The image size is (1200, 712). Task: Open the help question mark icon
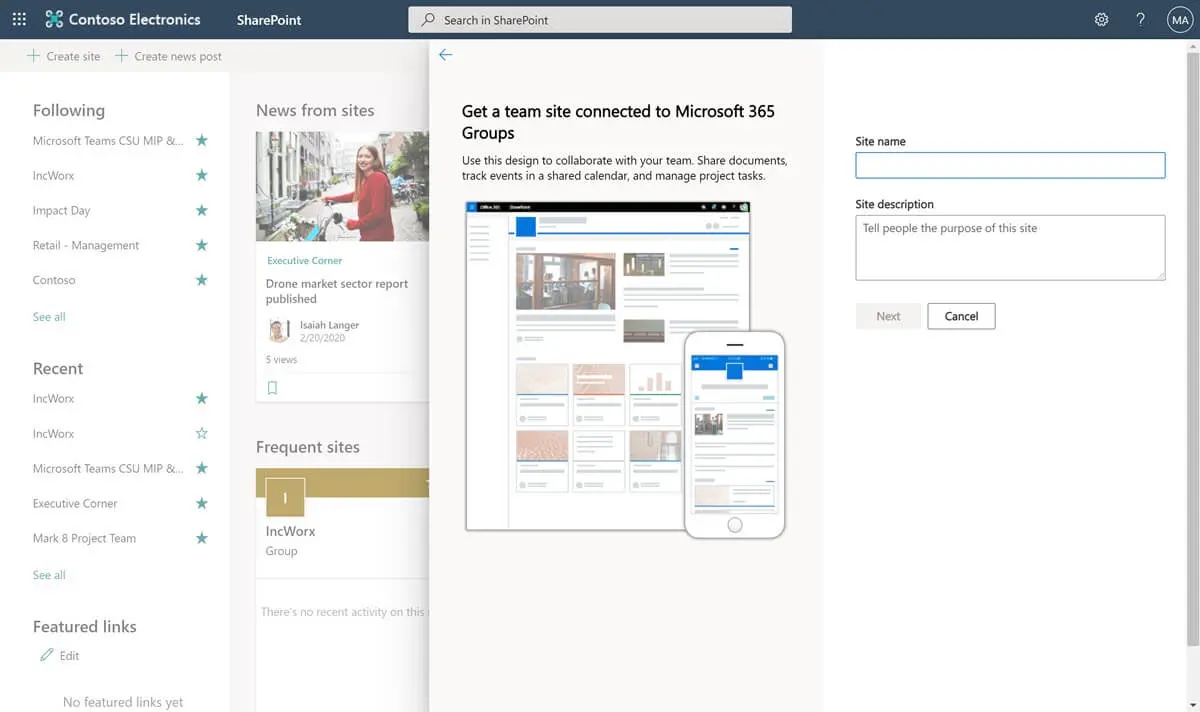(1141, 19)
